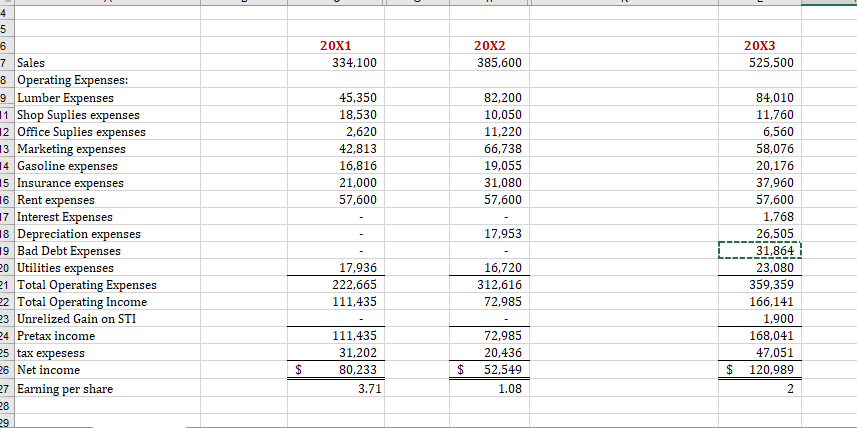This screenshot has height=428, width=857.
Task: Select the 20X1 column header cell
Action: click(336, 45)
